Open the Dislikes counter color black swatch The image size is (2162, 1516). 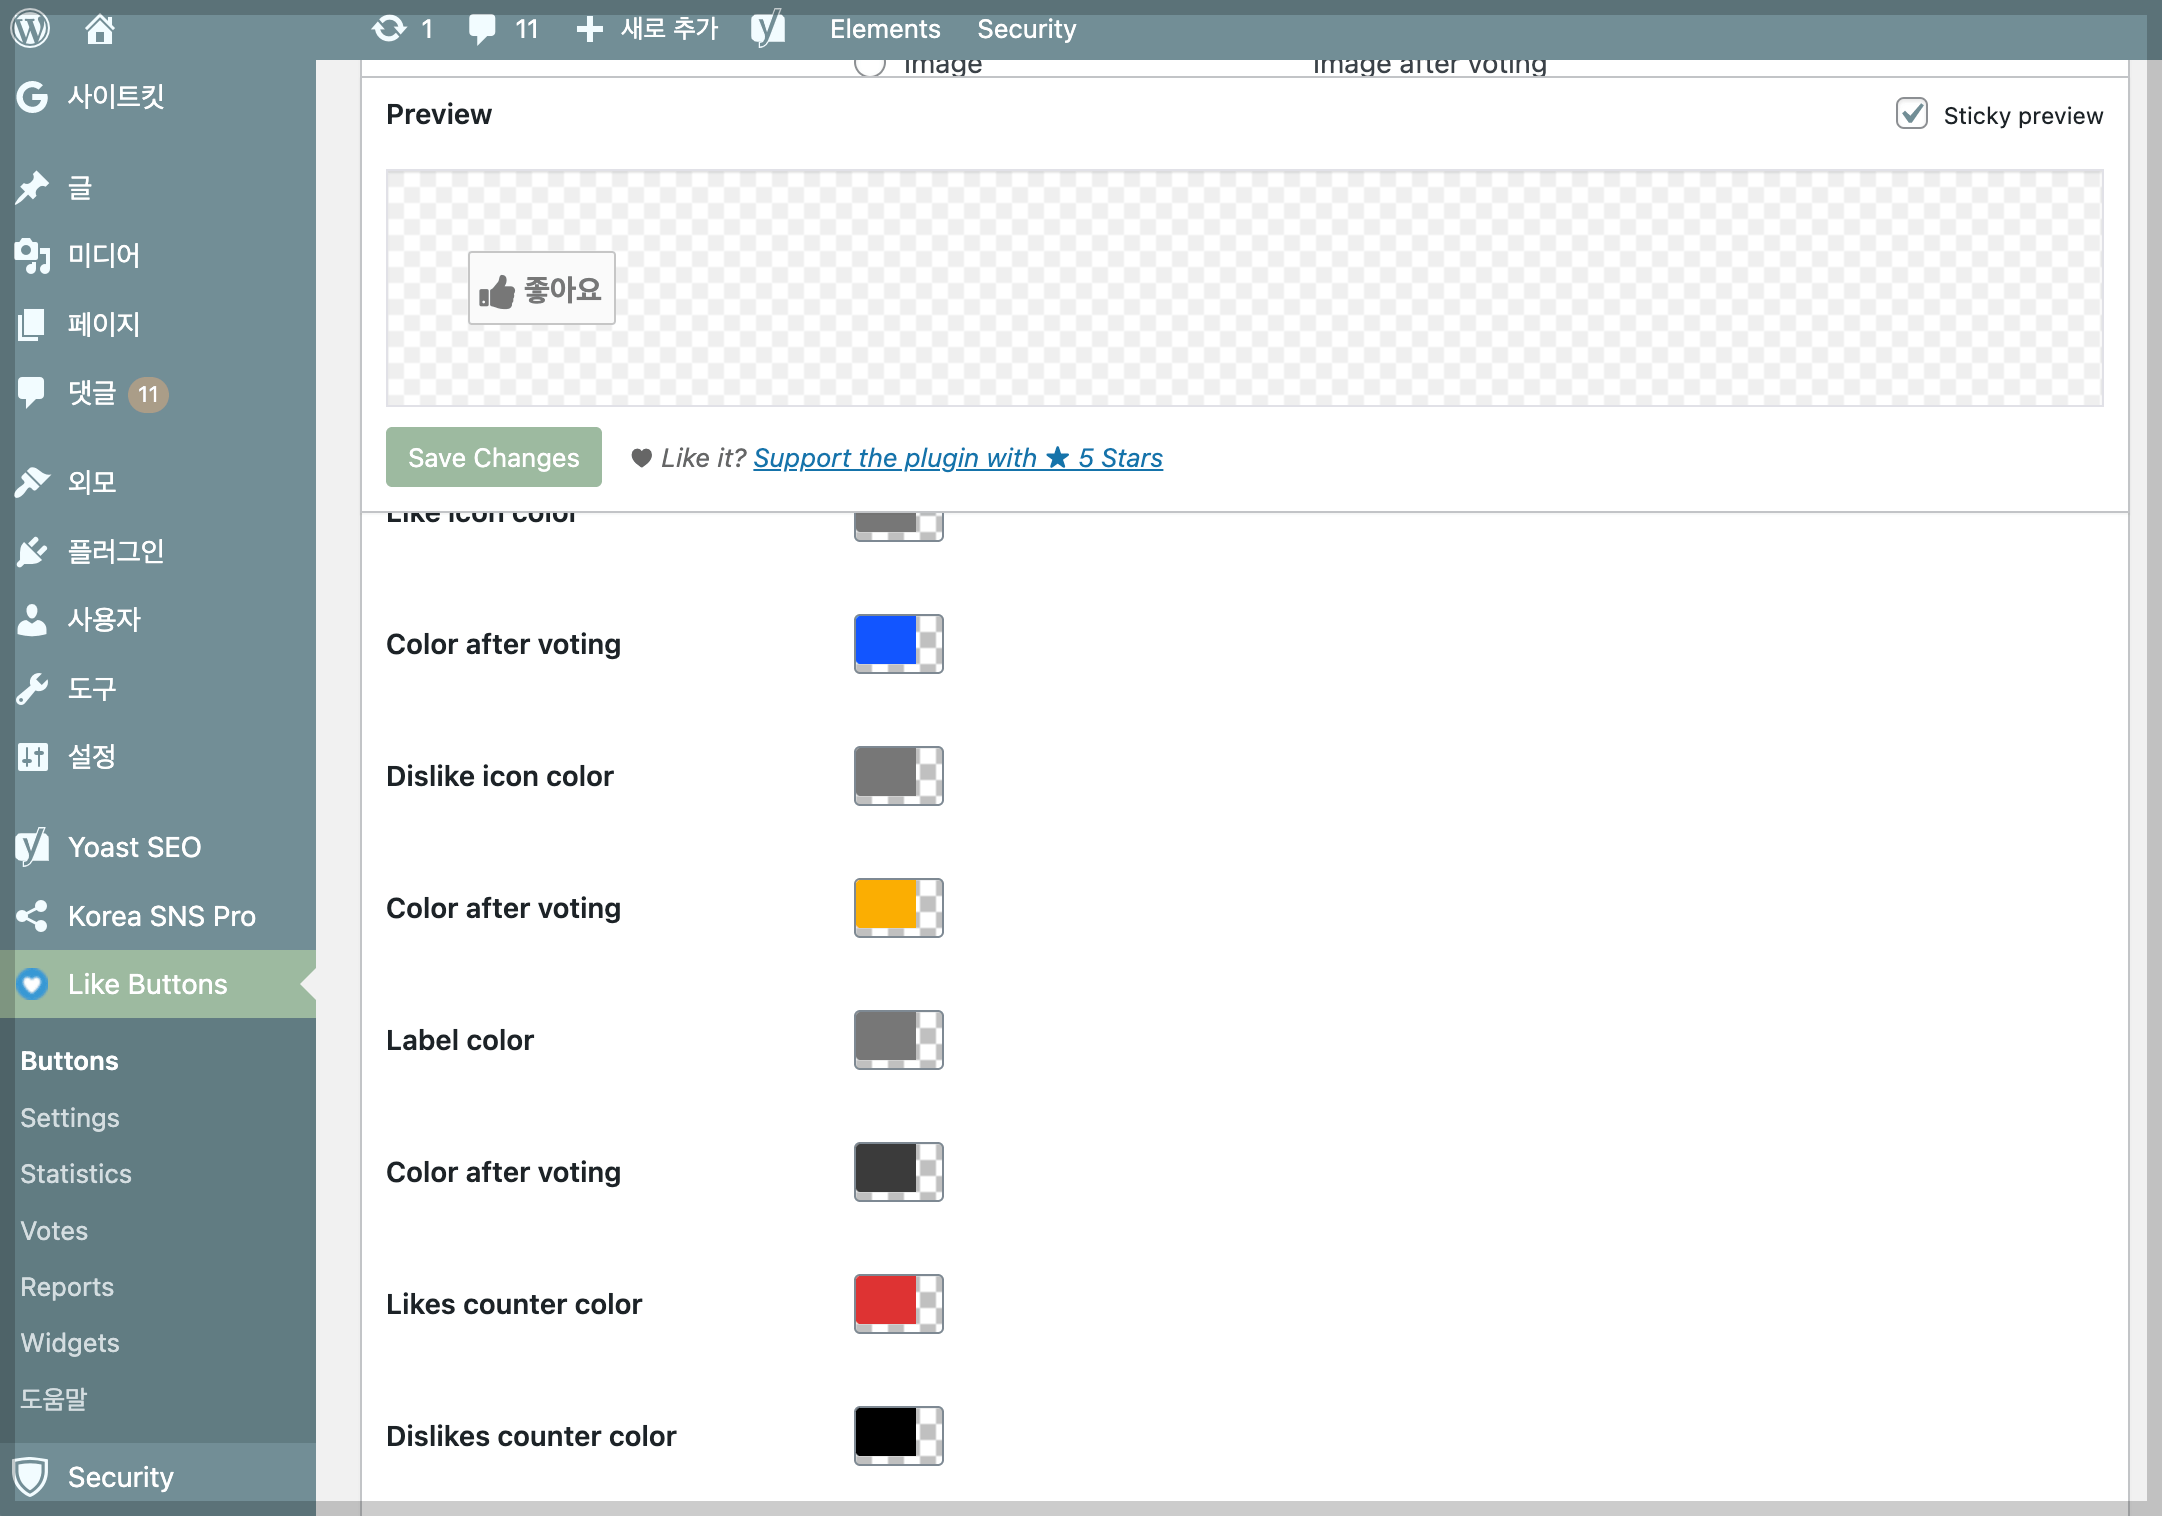[x=897, y=1435]
